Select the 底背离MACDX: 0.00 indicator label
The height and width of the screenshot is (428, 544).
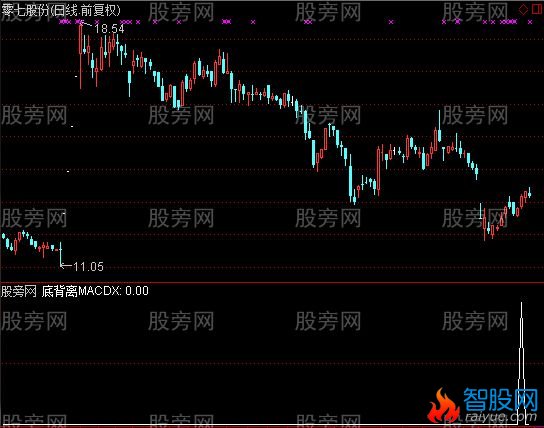[x=95, y=291]
